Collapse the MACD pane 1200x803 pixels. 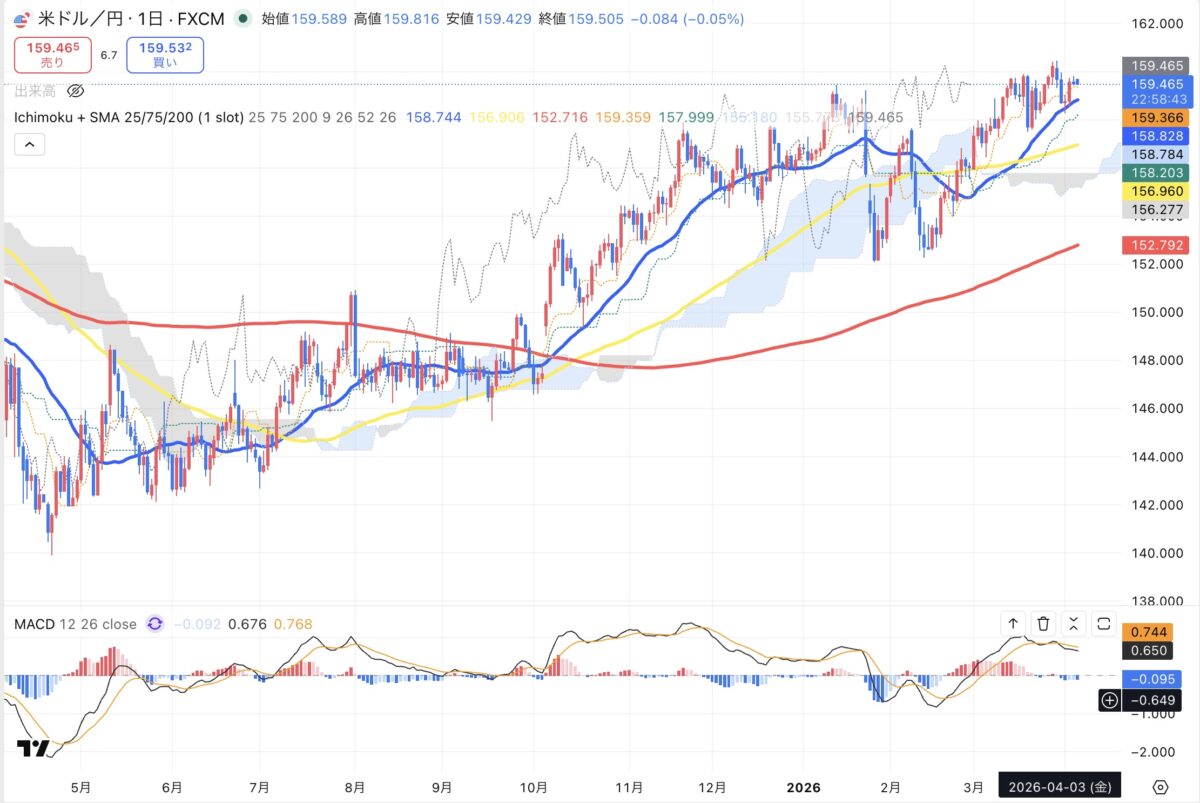tap(1073, 624)
